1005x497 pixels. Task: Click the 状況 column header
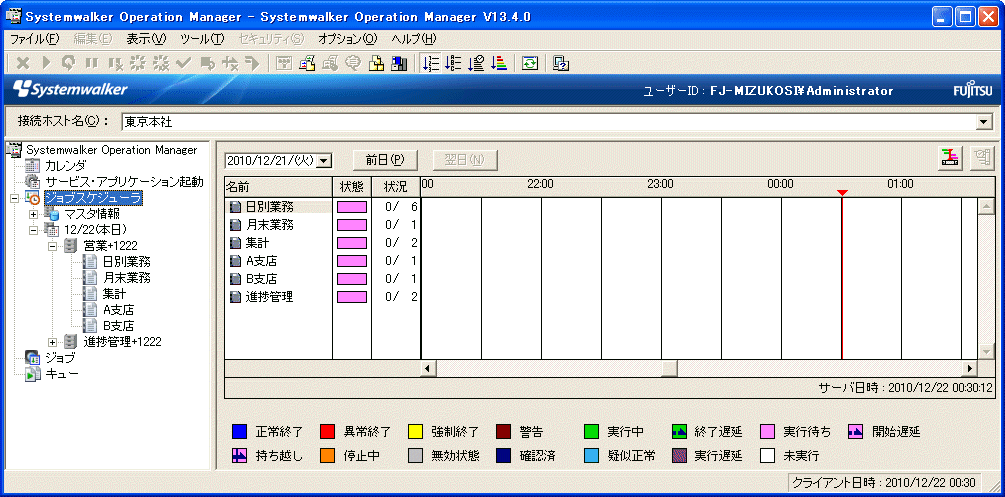click(x=395, y=187)
